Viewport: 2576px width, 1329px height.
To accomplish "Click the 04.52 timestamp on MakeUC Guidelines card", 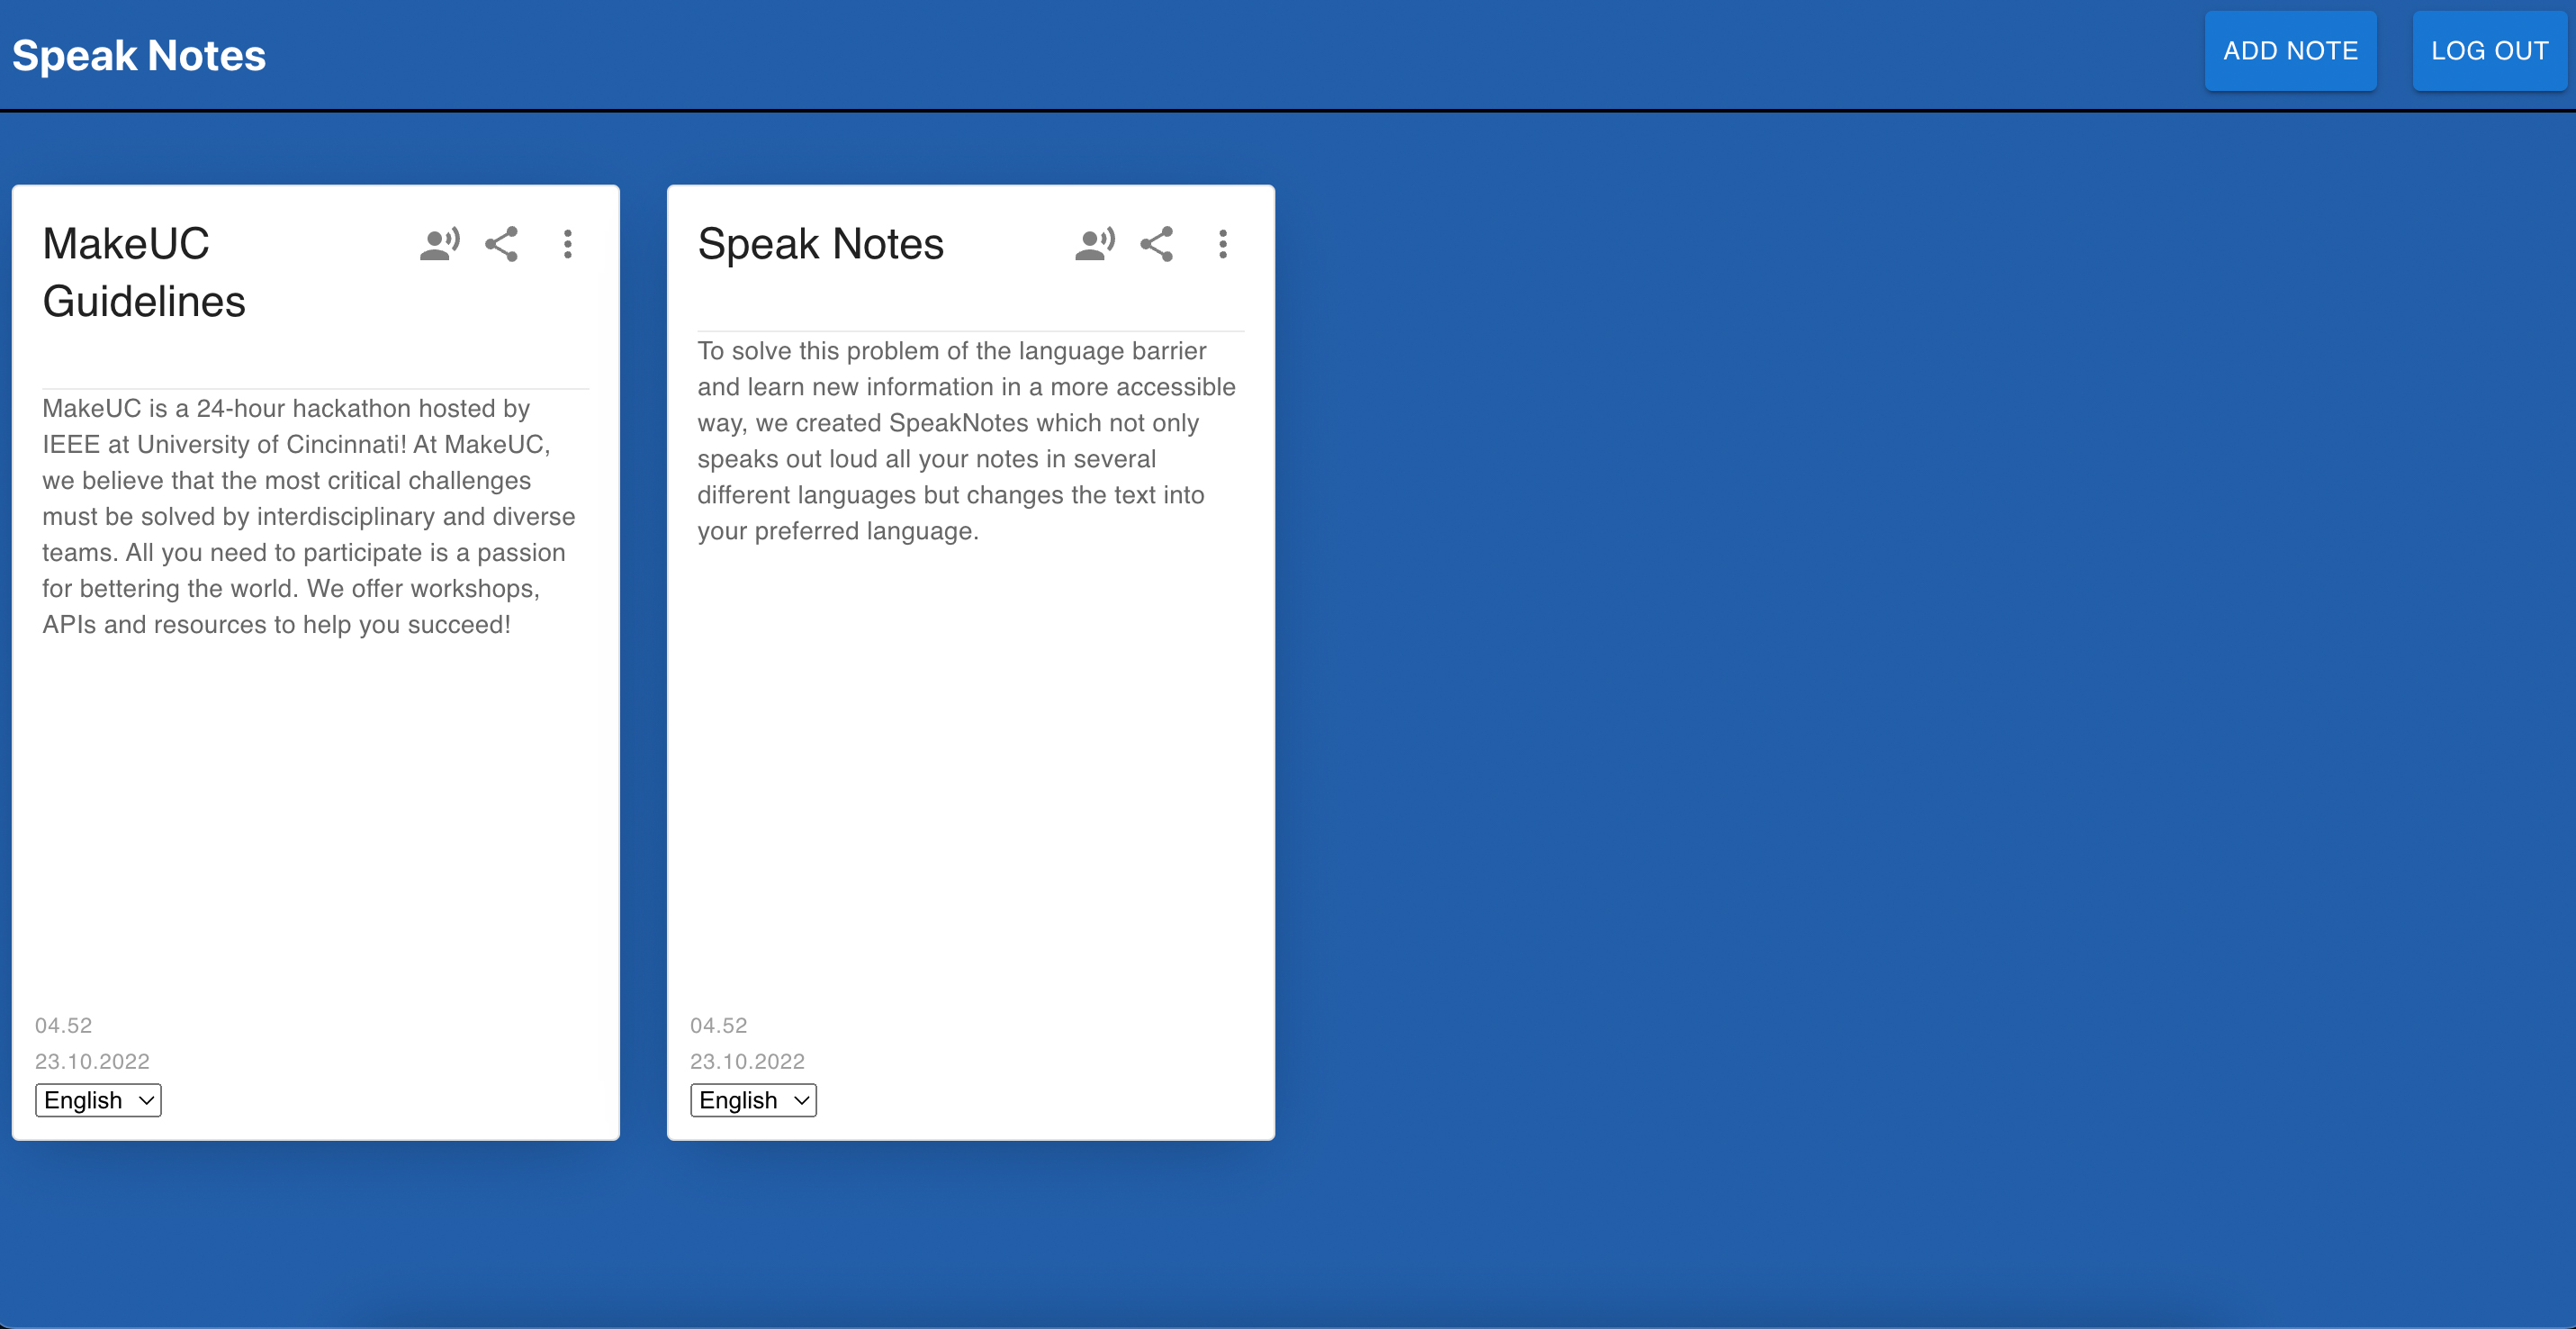I will point(63,1025).
